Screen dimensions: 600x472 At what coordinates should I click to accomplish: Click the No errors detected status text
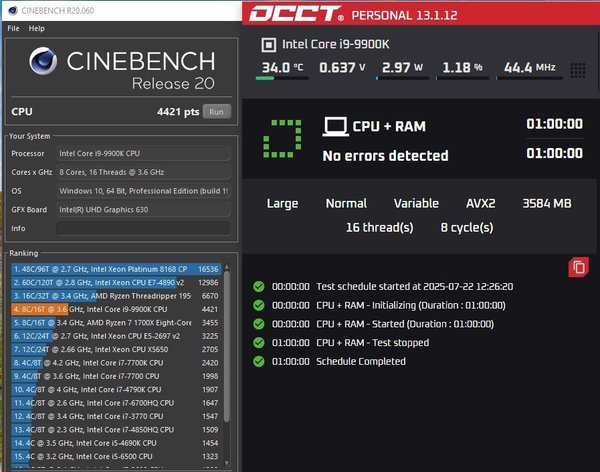385,156
